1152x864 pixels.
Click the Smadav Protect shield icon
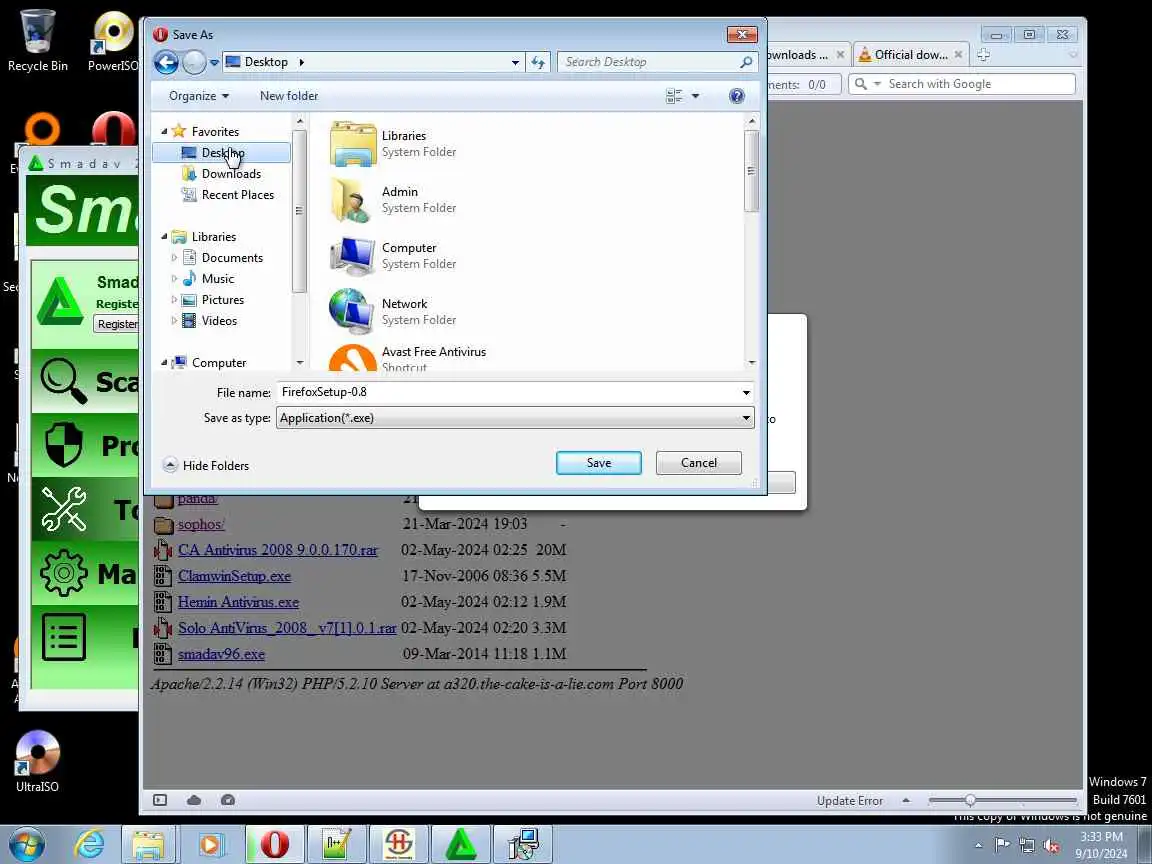tap(63, 445)
